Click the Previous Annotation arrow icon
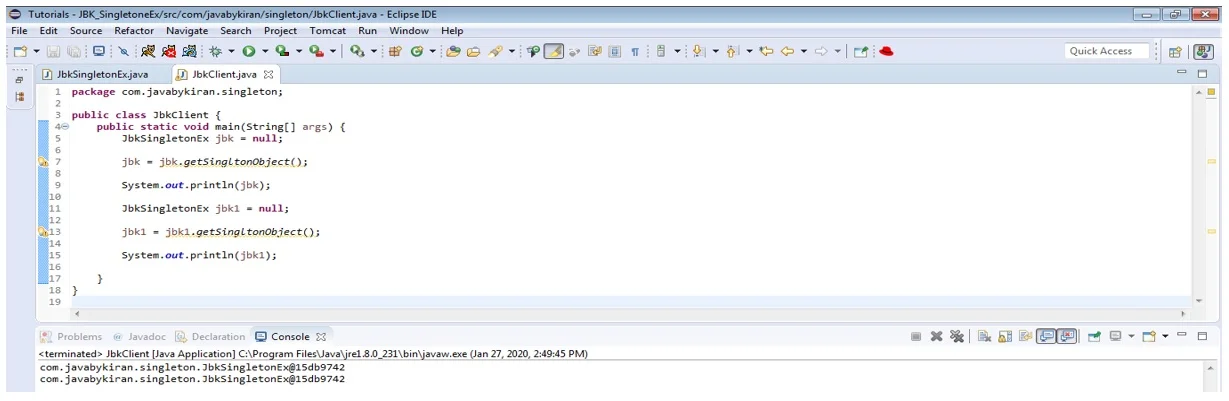The height and width of the screenshot is (401, 1229). click(x=731, y=51)
